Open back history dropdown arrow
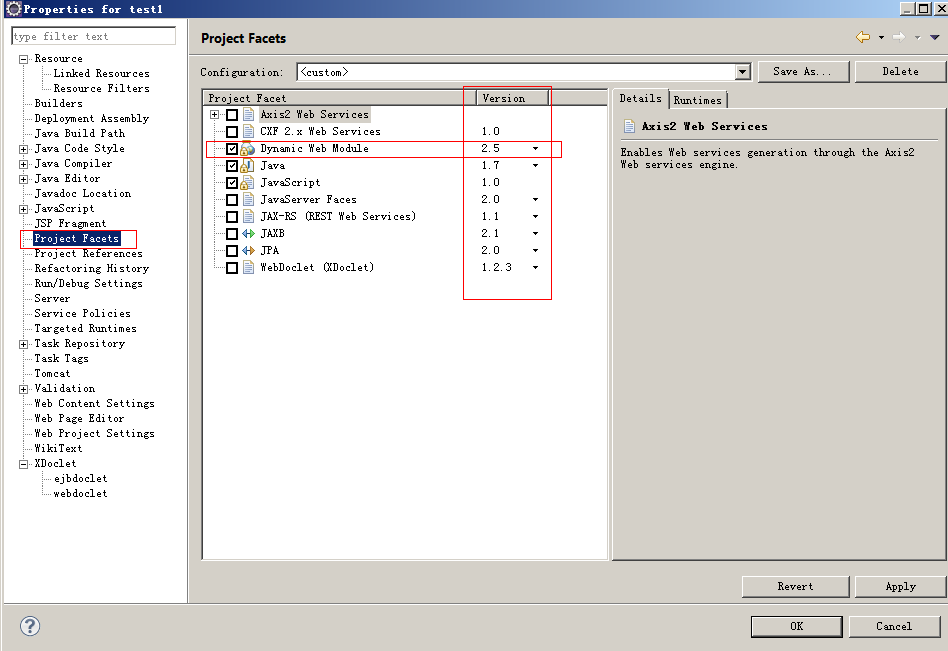Screen dimensions: 948x651 point(881,37)
